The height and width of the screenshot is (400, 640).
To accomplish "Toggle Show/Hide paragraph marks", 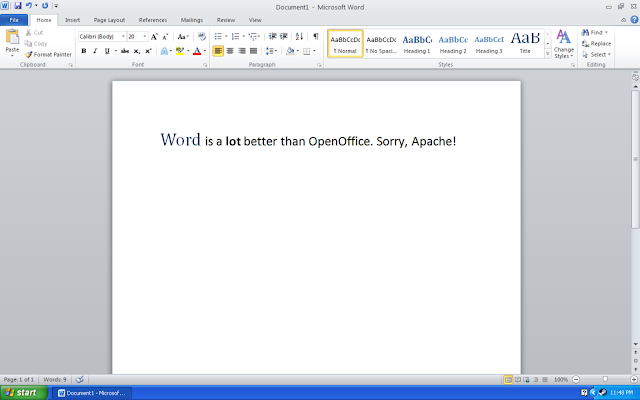I will click(x=316, y=36).
